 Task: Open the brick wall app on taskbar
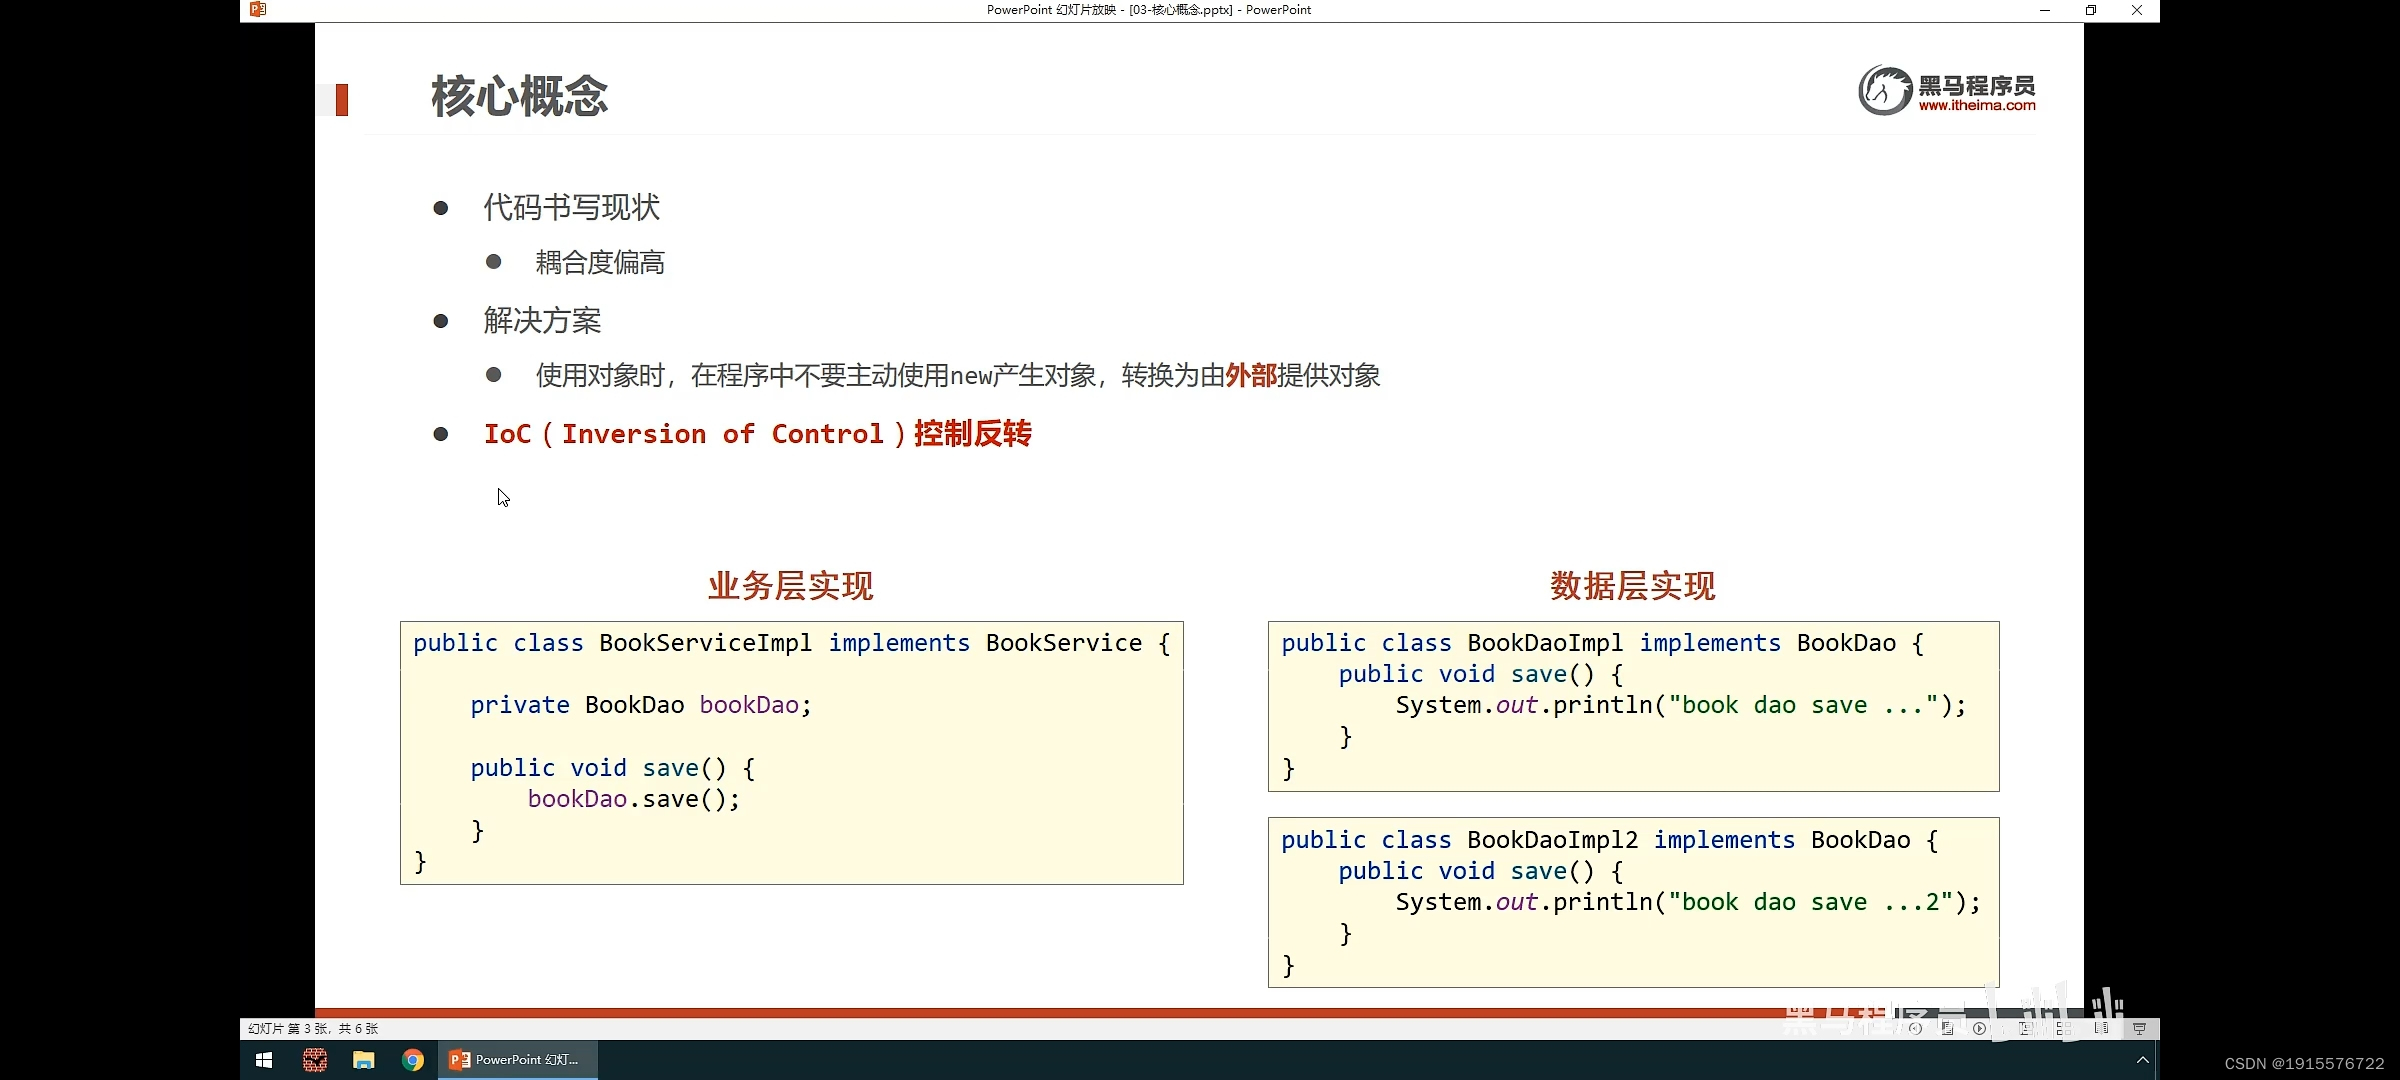pyautogui.click(x=315, y=1060)
